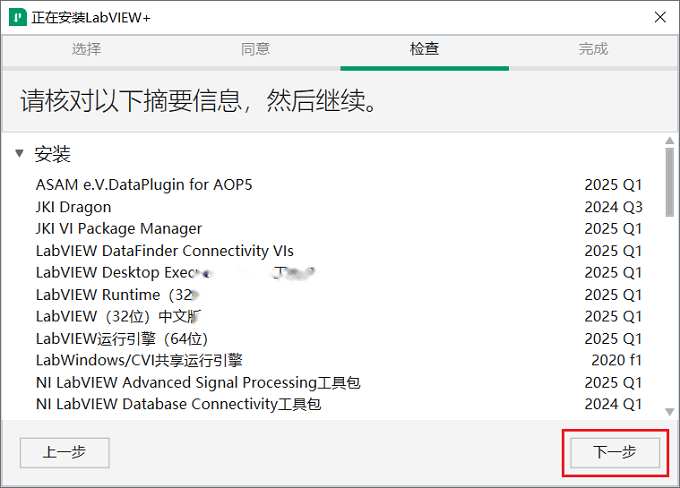Click the 上一步 button
The image size is (680, 488).
(65, 452)
